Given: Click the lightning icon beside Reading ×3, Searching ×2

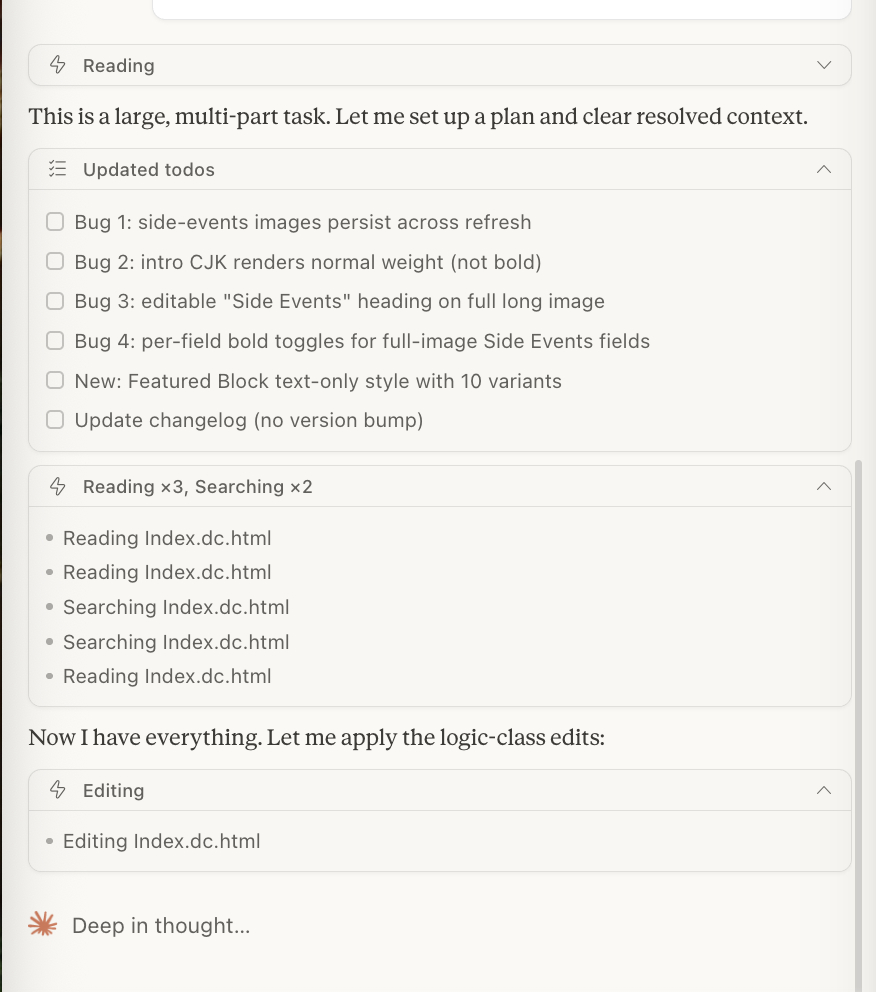Looking at the screenshot, I should [58, 486].
